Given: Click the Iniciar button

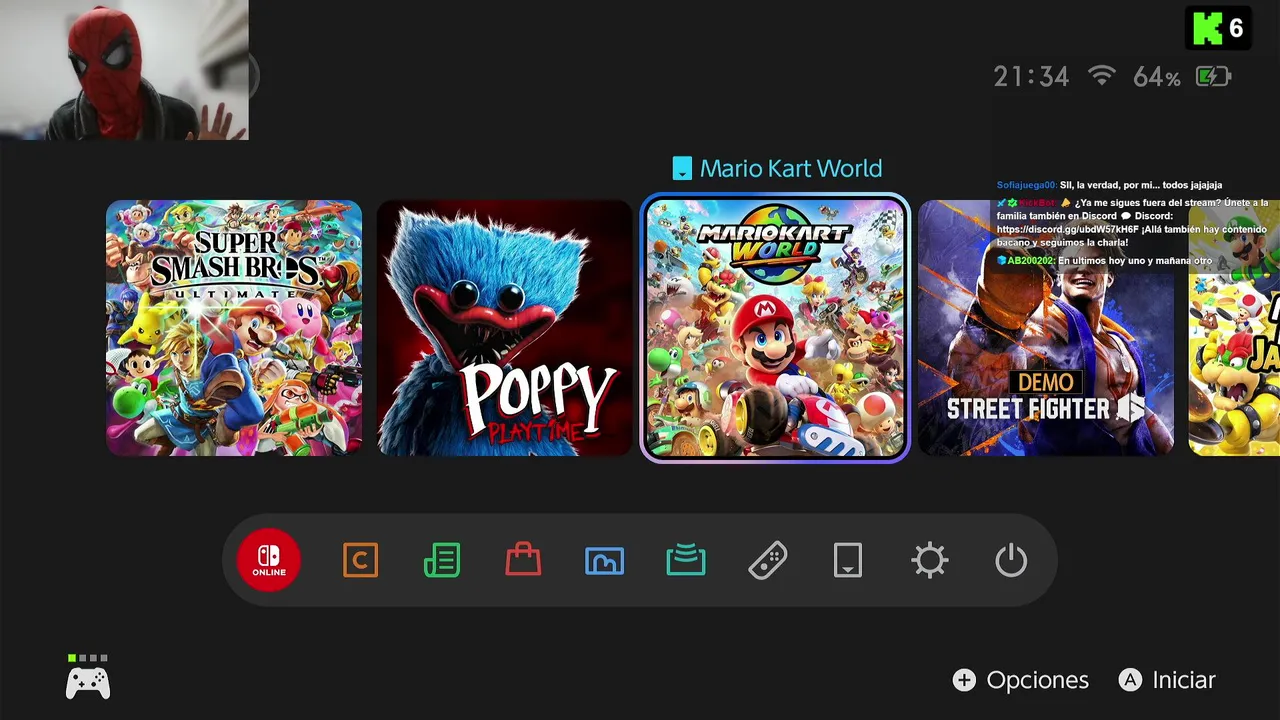Looking at the screenshot, I should tap(1168, 680).
